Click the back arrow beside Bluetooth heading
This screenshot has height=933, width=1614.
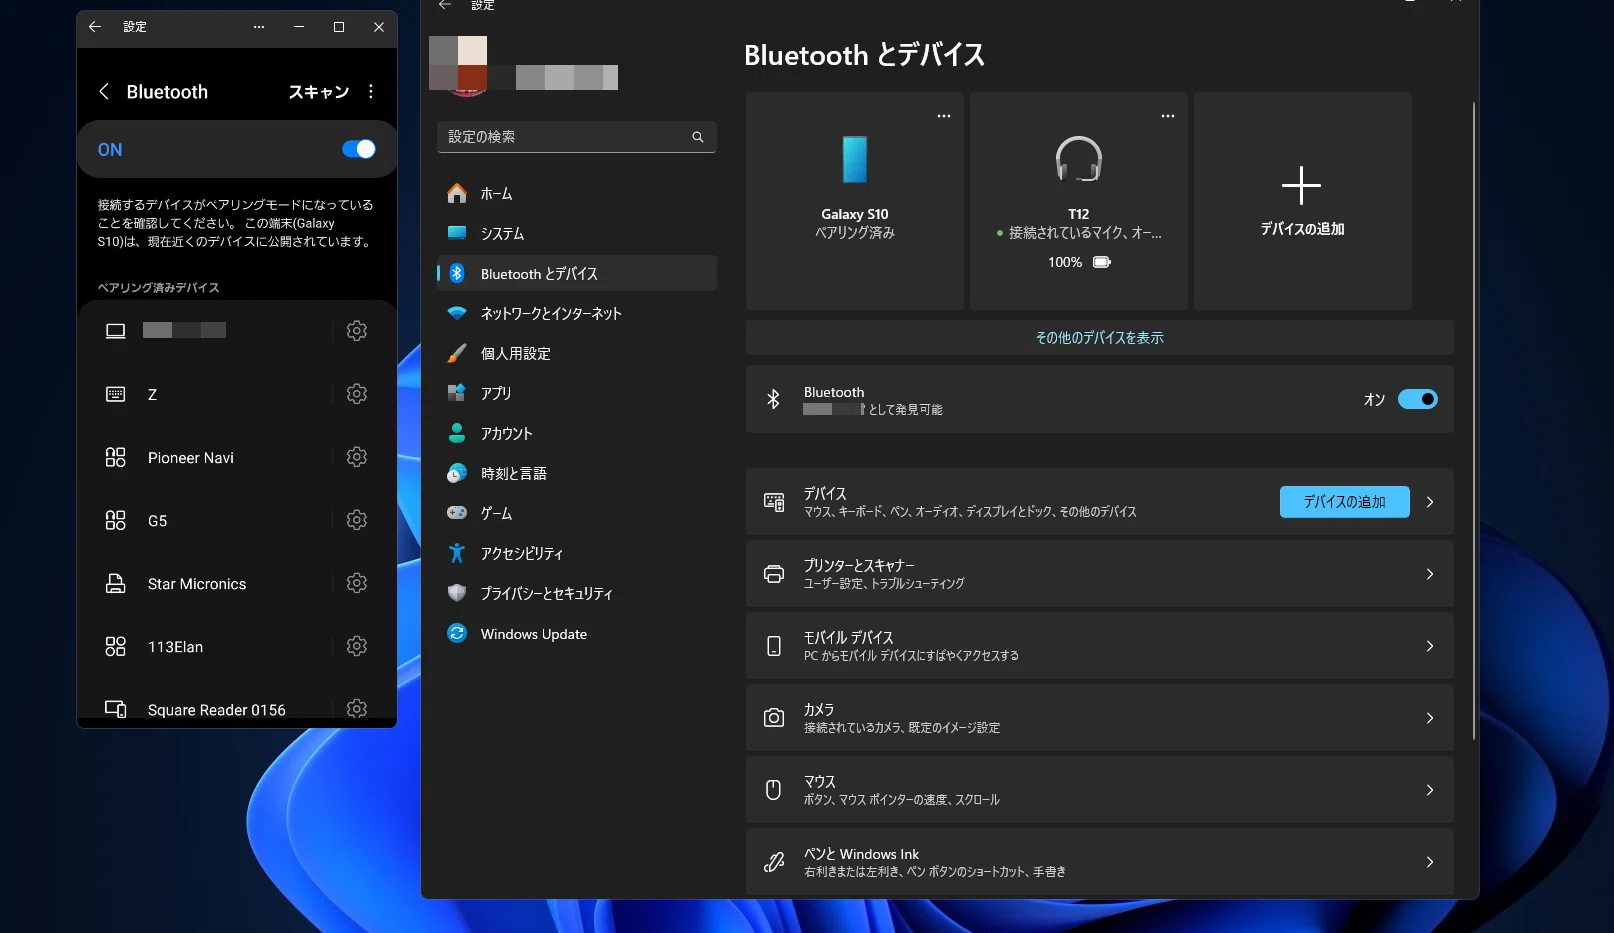[x=104, y=92]
